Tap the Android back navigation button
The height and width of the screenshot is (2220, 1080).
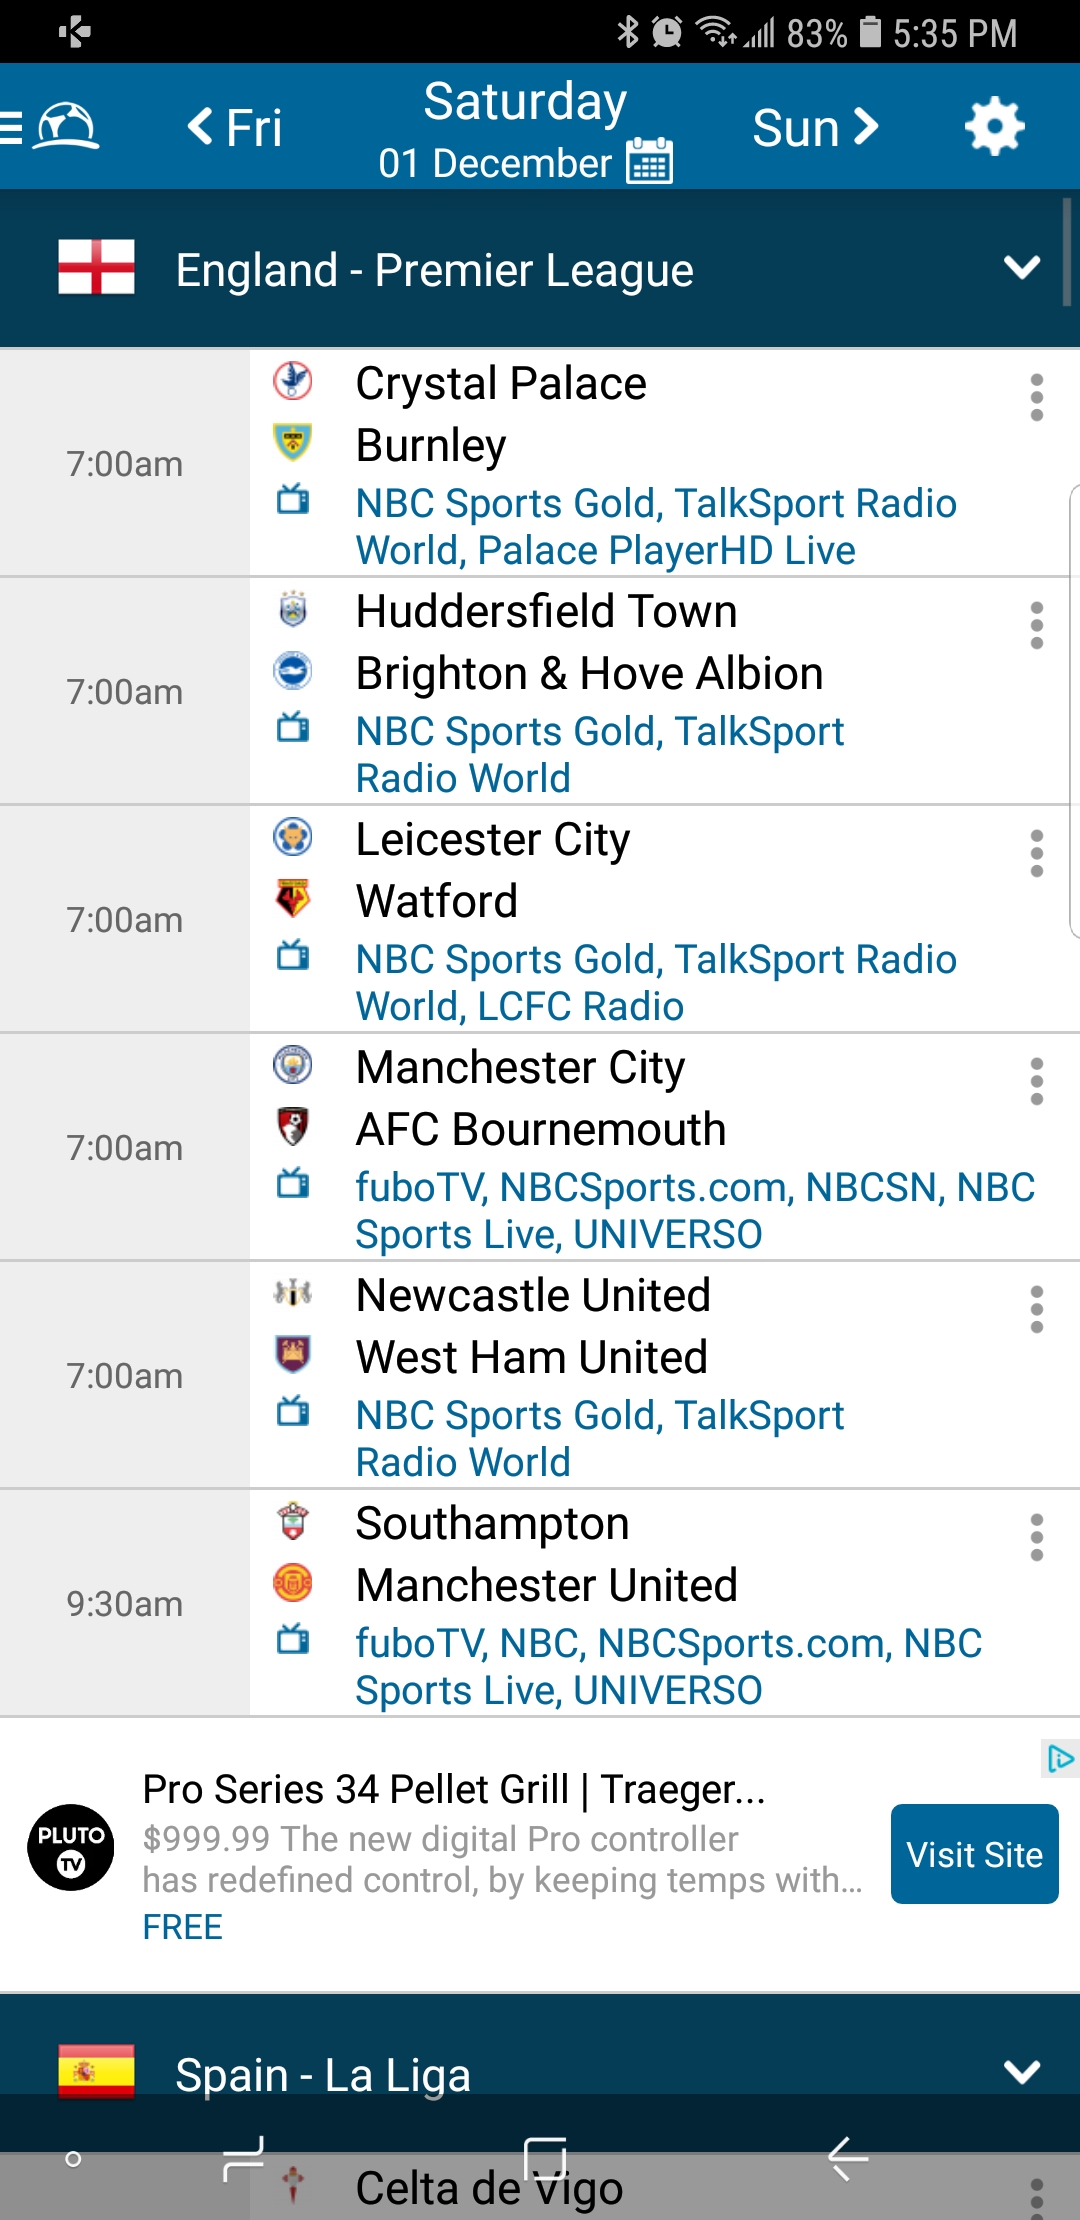[x=848, y=2158]
